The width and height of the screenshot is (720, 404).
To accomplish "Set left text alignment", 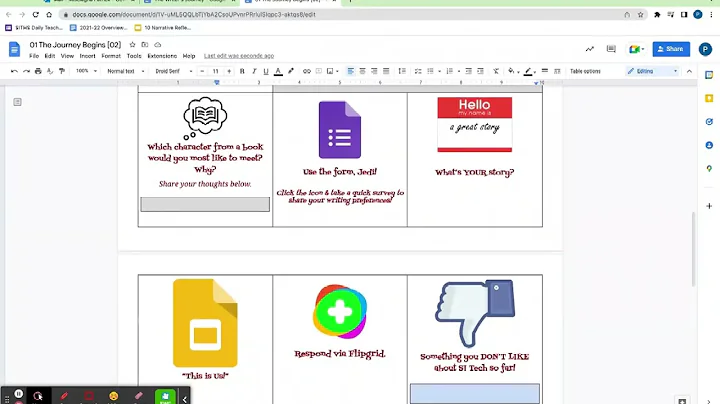I will (351, 71).
